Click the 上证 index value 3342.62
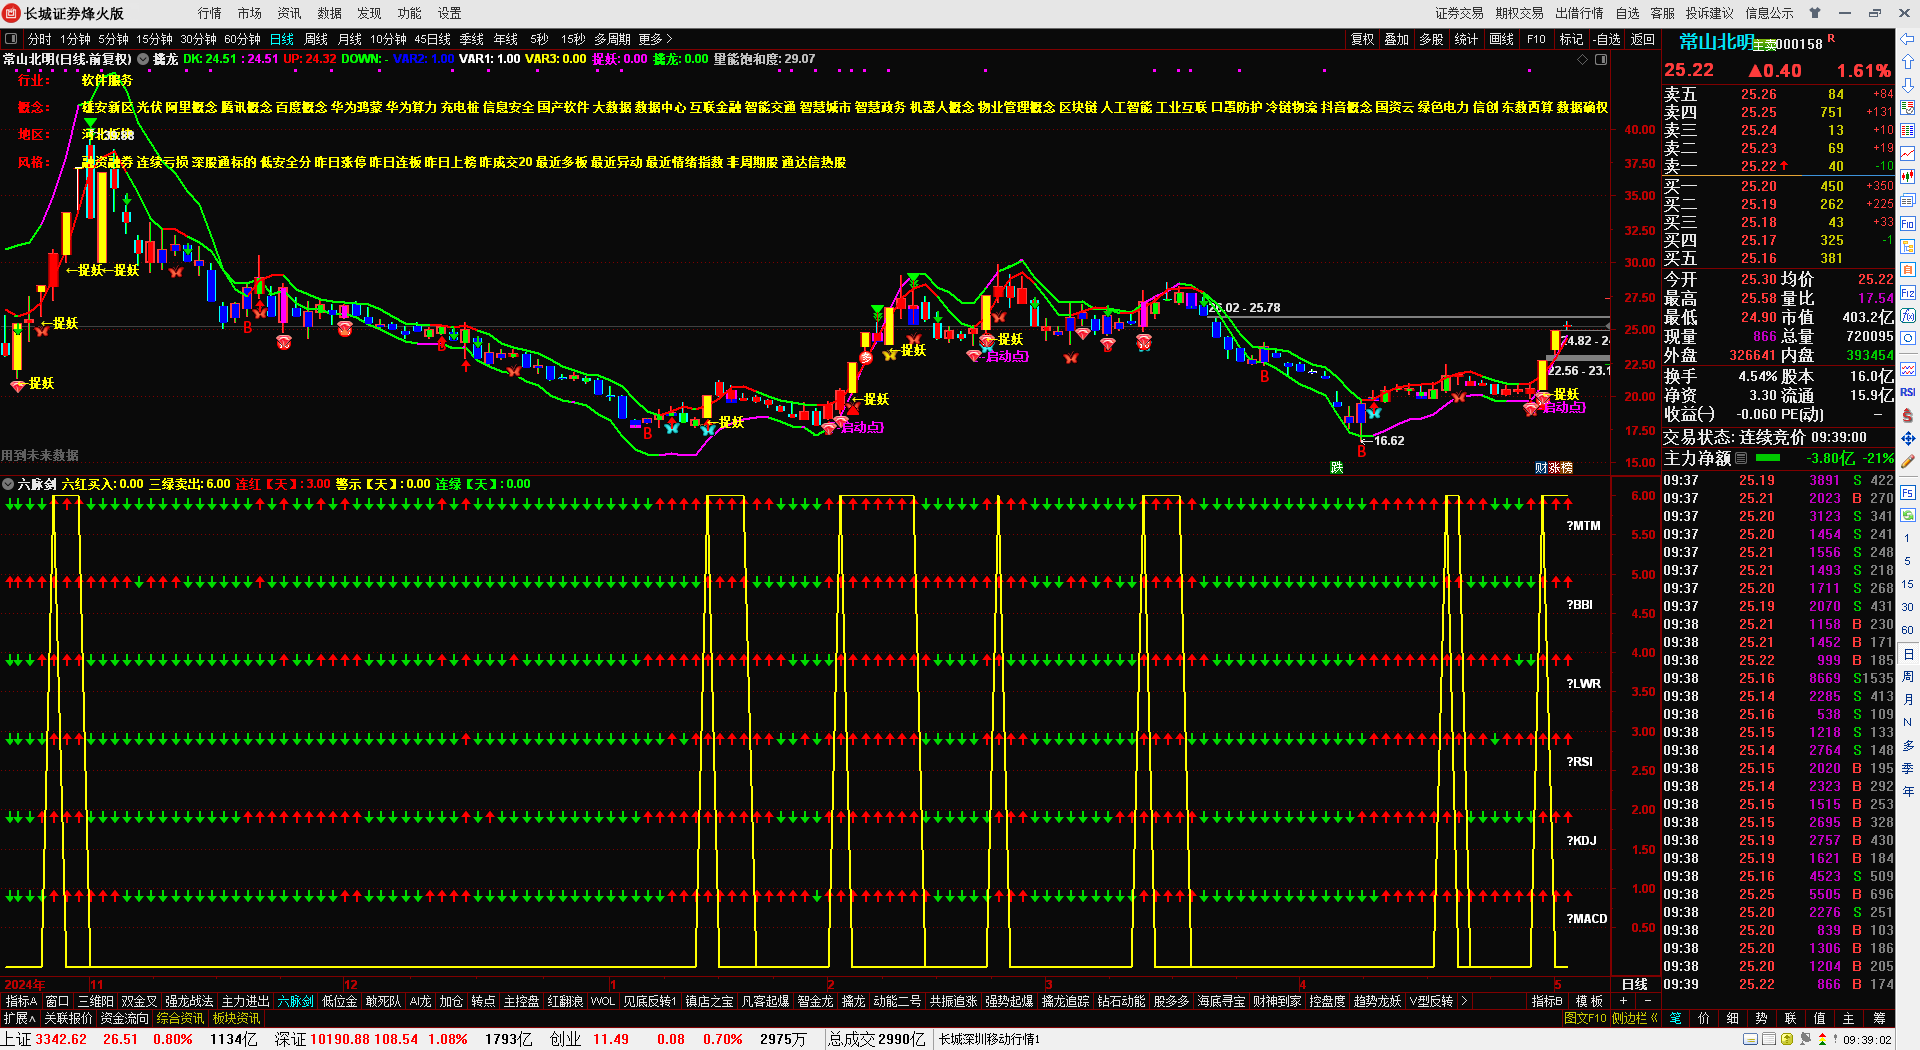This screenshot has height=1050, width=1920. 60,1039
